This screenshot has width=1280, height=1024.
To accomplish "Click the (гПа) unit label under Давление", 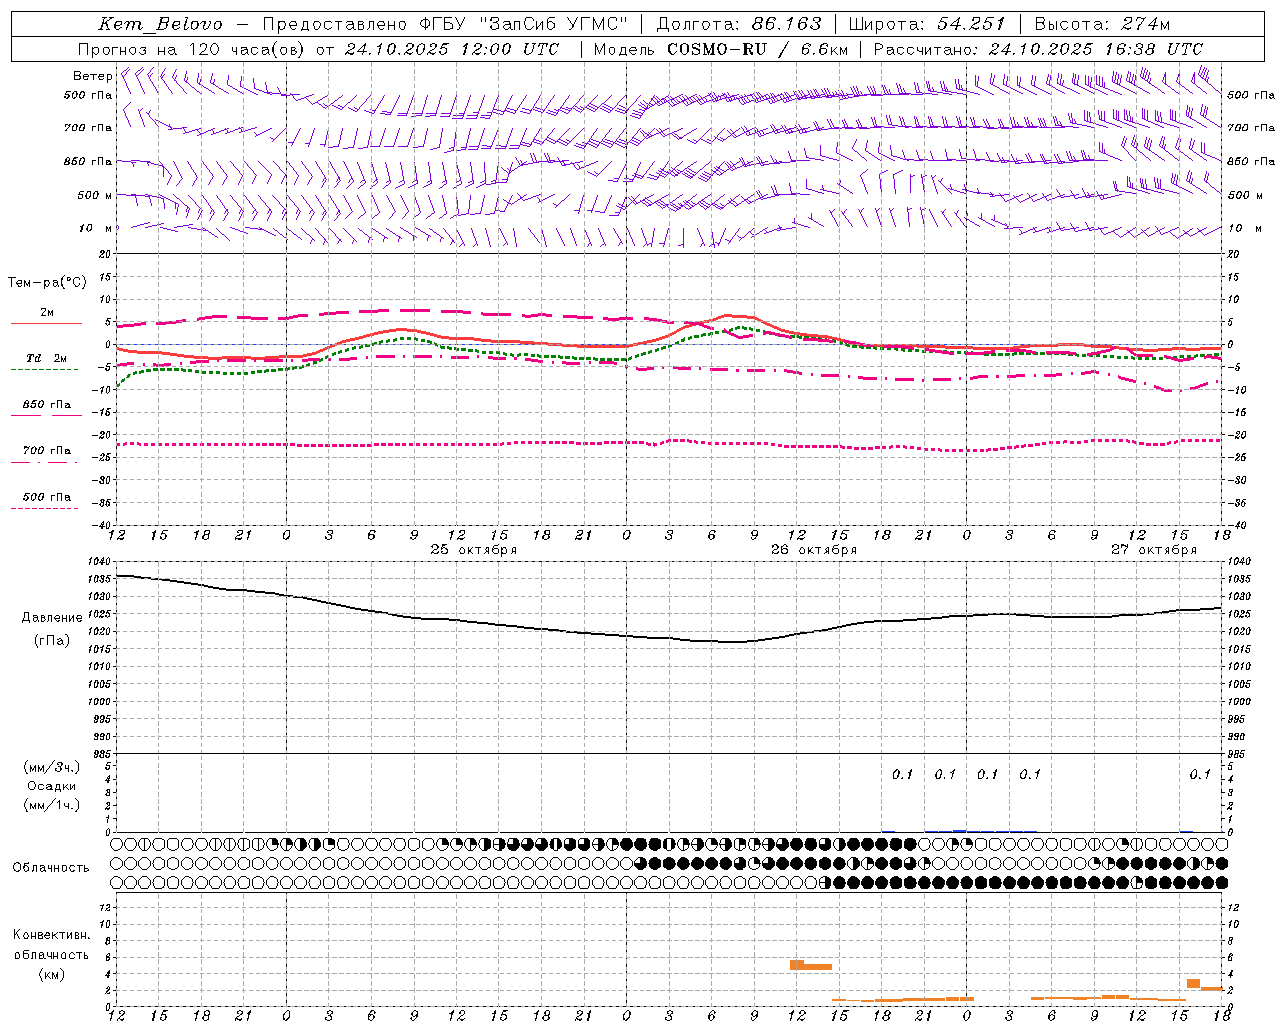I will pyautogui.click(x=52, y=641).
